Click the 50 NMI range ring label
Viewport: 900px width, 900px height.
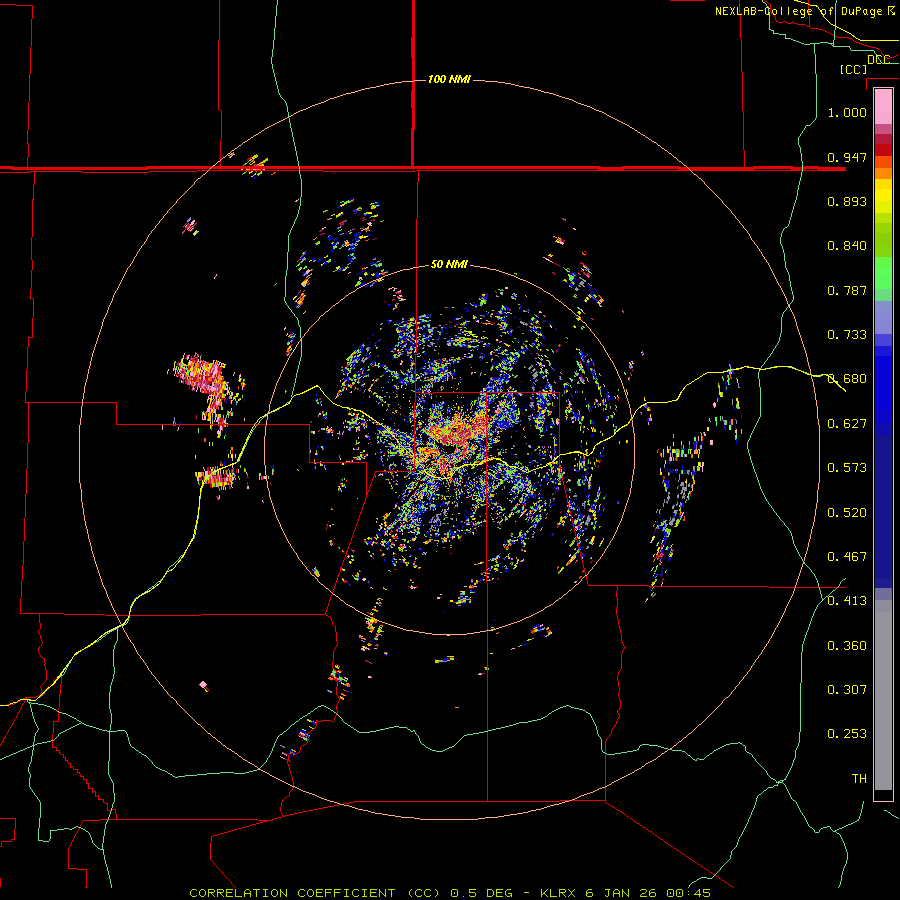pyautogui.click(x=449, y=264)
